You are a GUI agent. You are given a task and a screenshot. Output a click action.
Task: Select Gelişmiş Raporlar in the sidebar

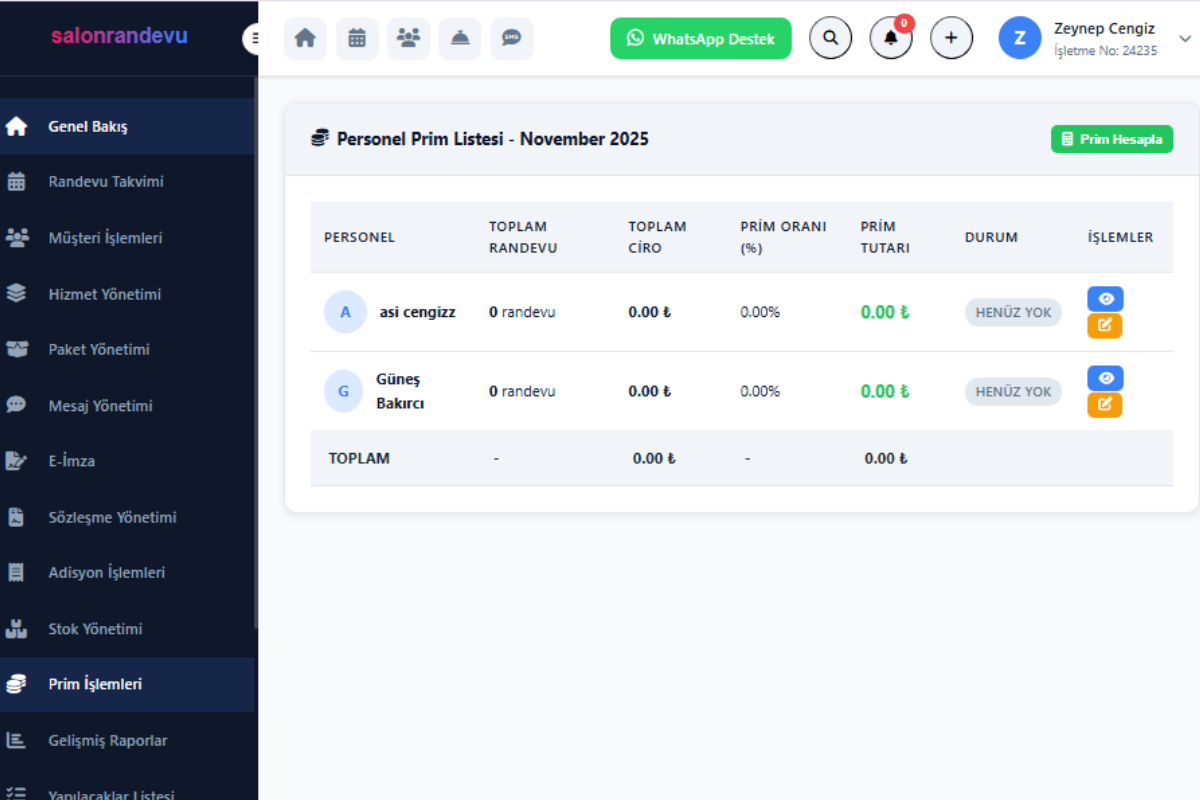(x=108, y=741)
